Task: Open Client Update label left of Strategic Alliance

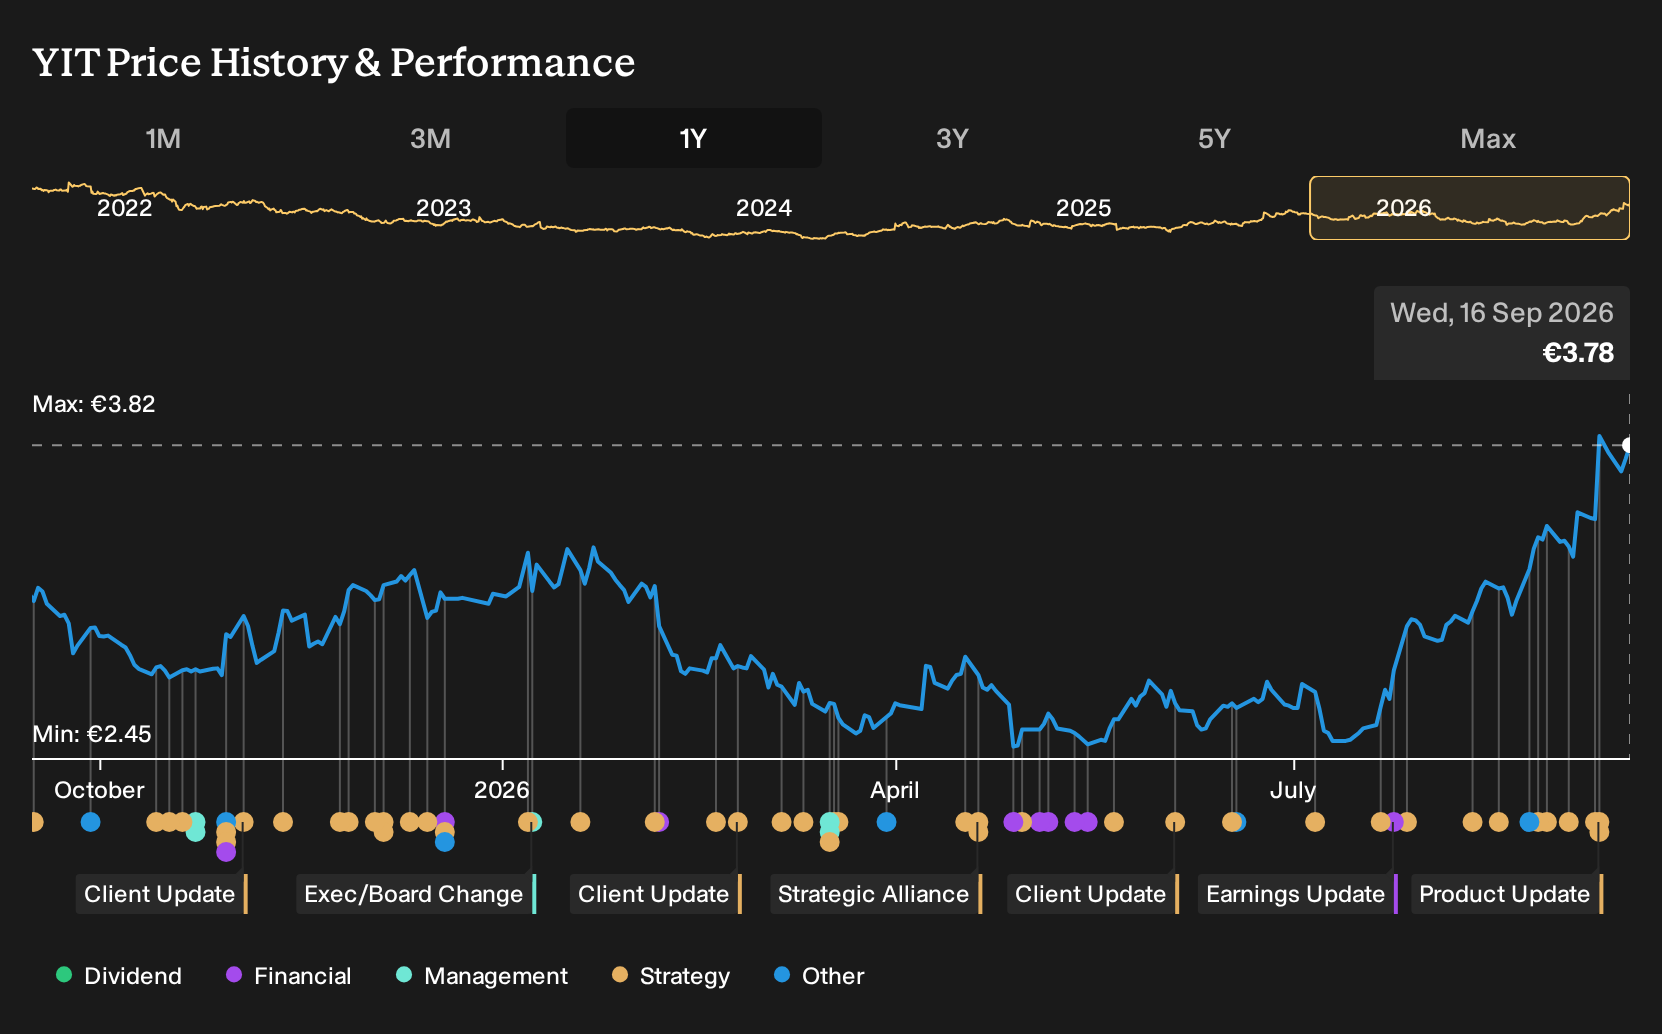Action: click(x=656, y=894)
